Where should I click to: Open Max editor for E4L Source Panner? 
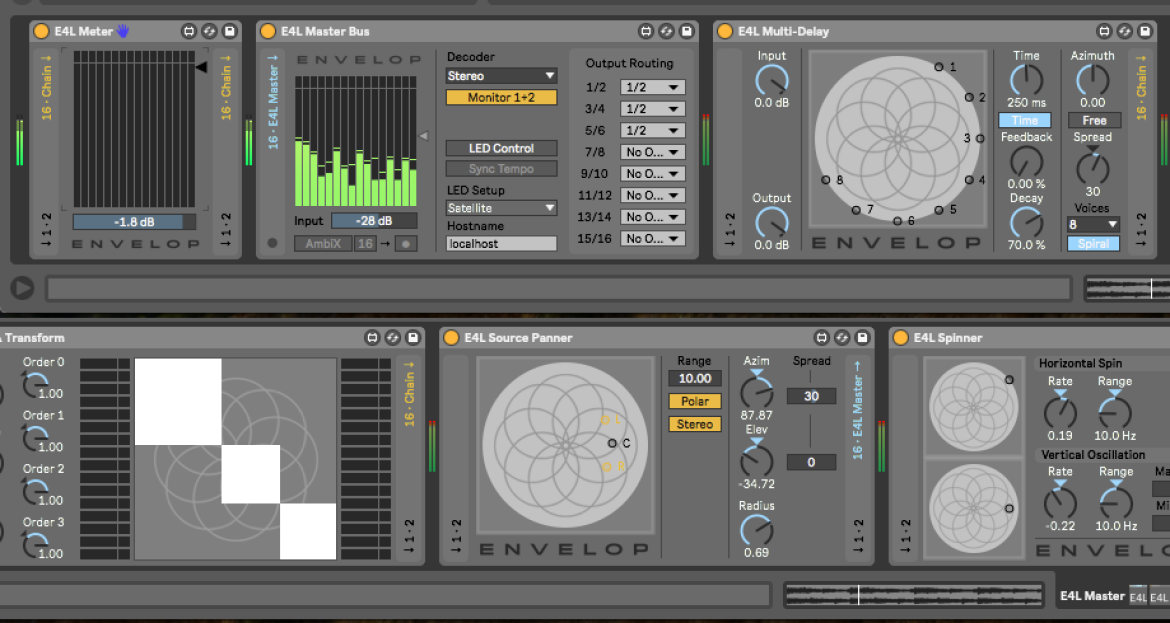tap(822, 338)
